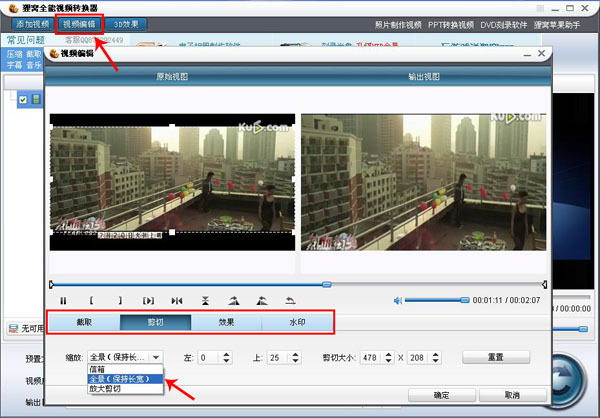Click the timeline start trim marker
Image resolution: width=600 pixels, height=418 pixels.
point(52,284)
